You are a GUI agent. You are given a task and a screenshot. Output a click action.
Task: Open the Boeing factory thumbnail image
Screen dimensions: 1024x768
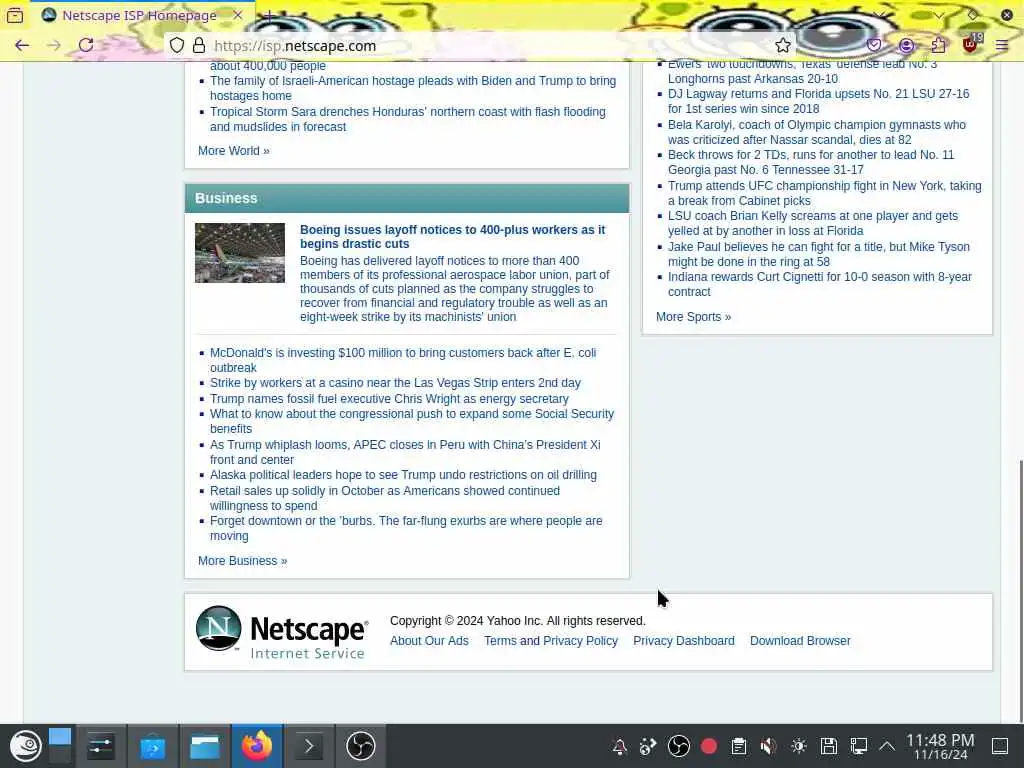click(240, 253)
